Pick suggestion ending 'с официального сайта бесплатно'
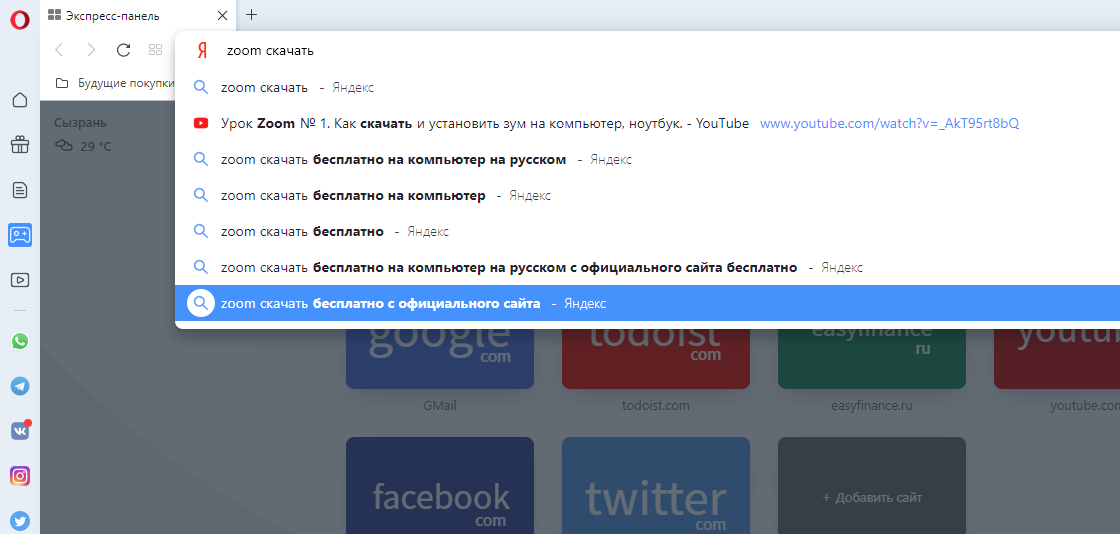 coord(647,268)
